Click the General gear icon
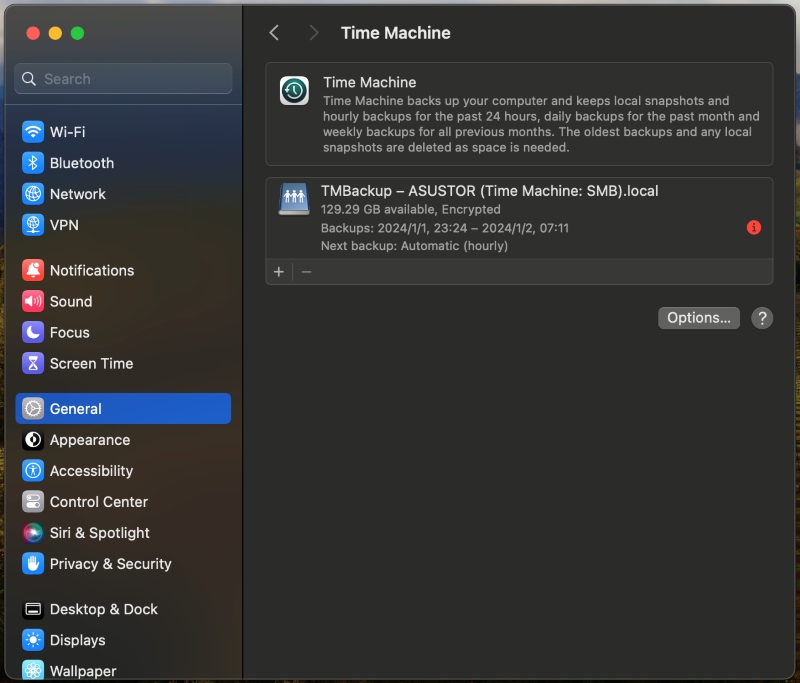This screenshot has width=800, height=683. (x=33, y=409)
